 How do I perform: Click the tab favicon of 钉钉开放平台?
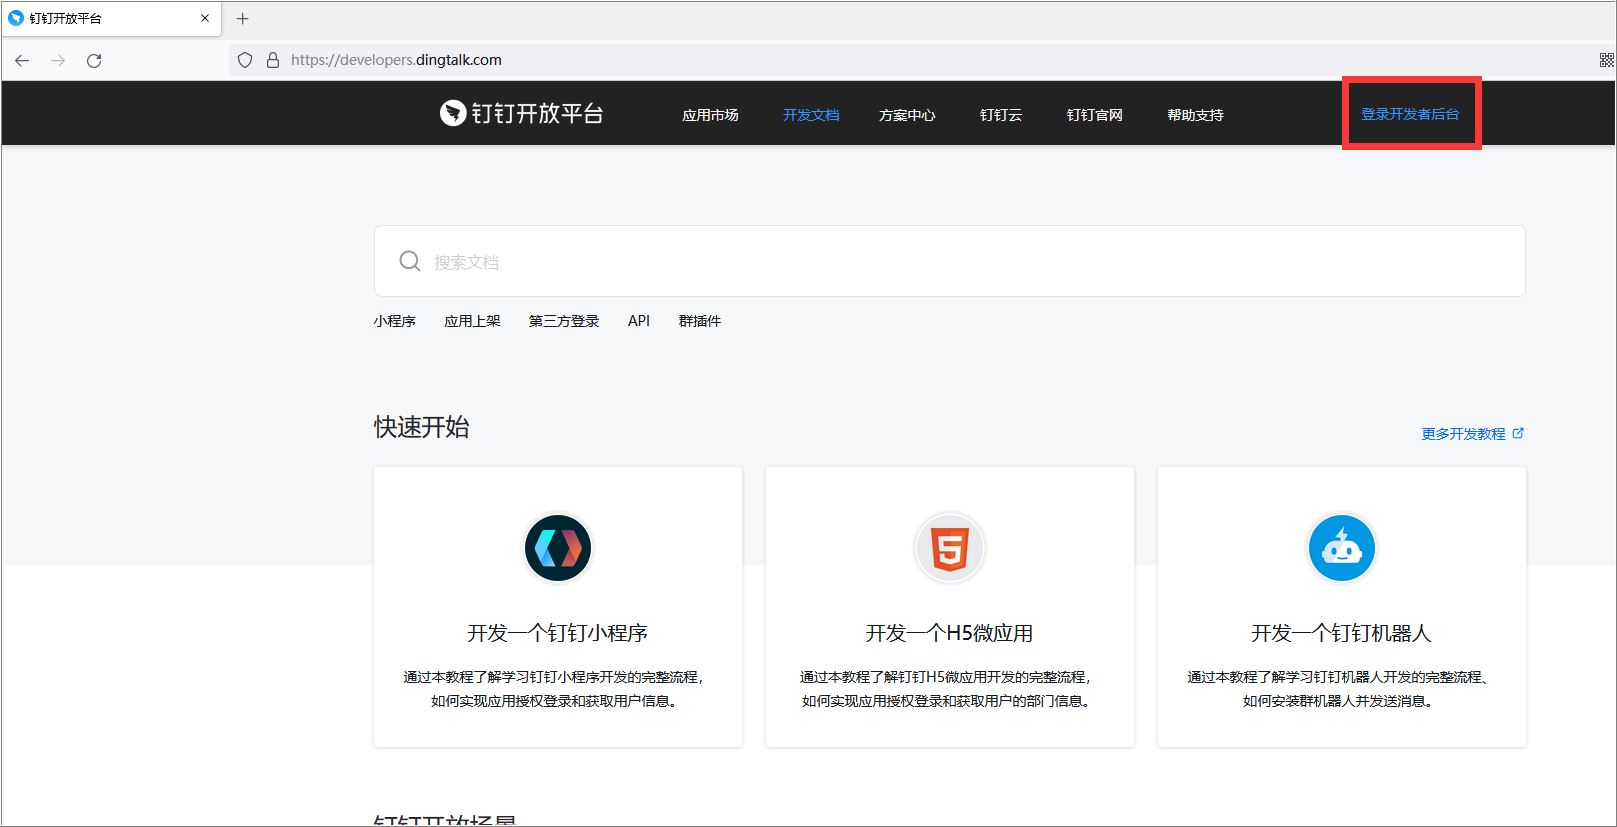[x=16, y=18]
